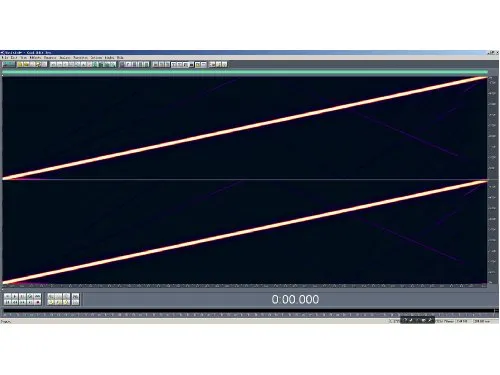Image resolution: width=500 pixels, height=375 pixels.
Task: Click the Fast Forward transport button
Action: 22,302
